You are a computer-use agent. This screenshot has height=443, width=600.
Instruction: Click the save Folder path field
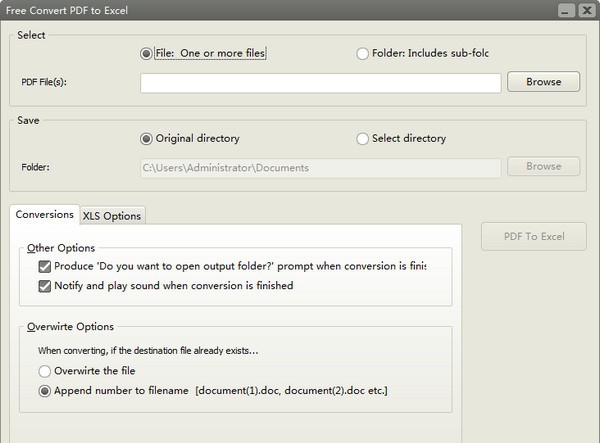point(320,167)
